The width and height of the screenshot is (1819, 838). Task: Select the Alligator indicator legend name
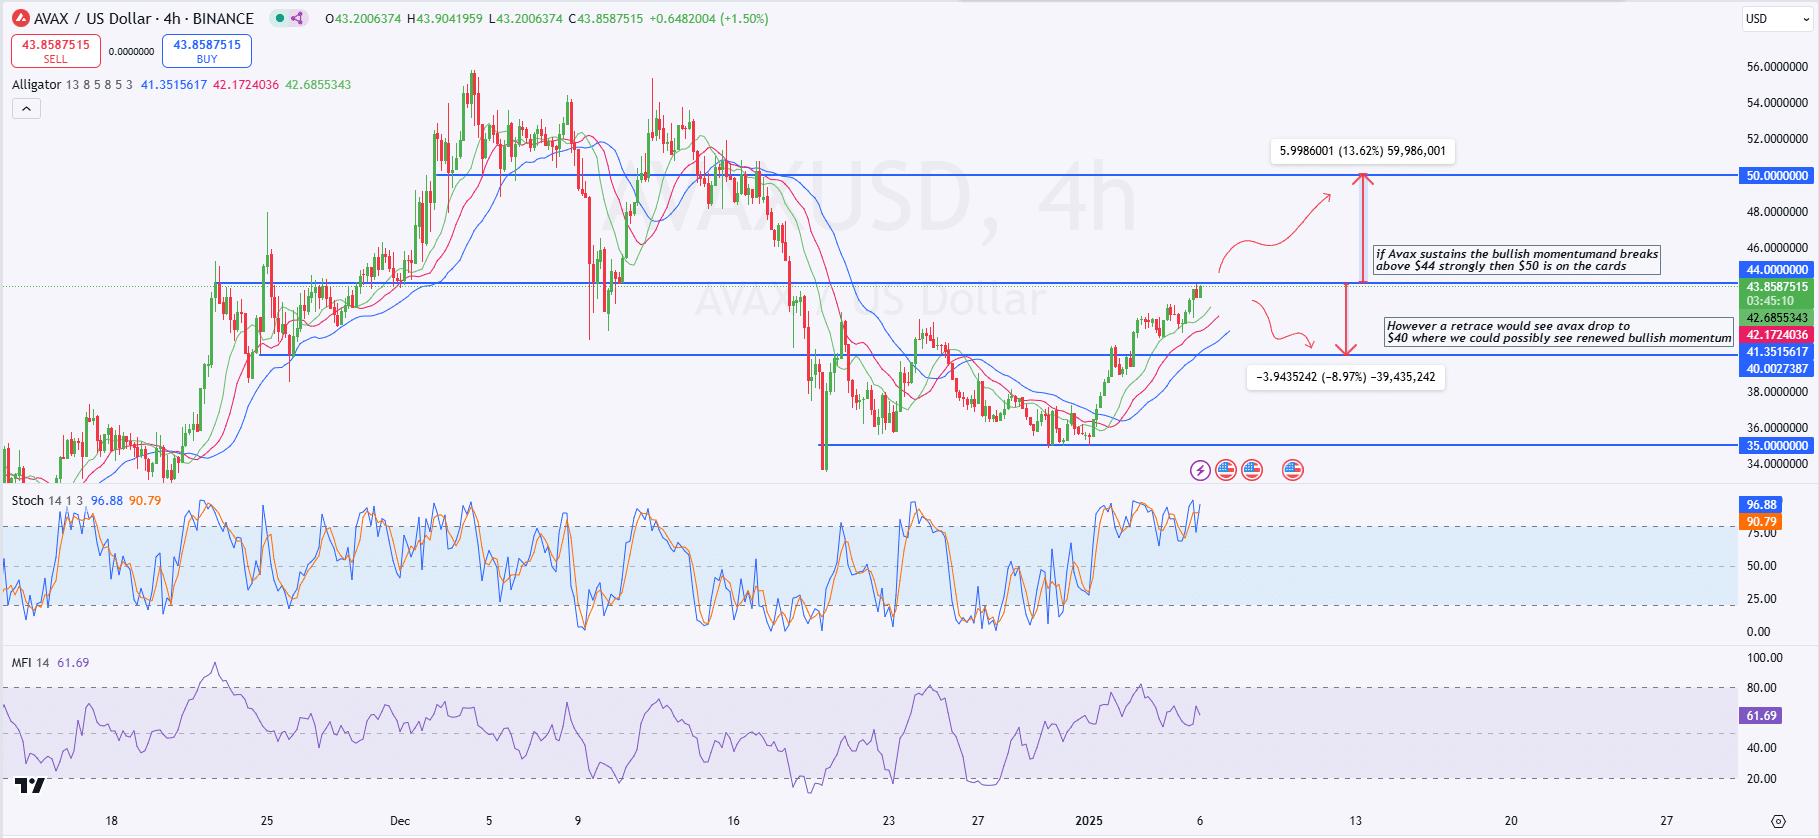tap(37, 85)
